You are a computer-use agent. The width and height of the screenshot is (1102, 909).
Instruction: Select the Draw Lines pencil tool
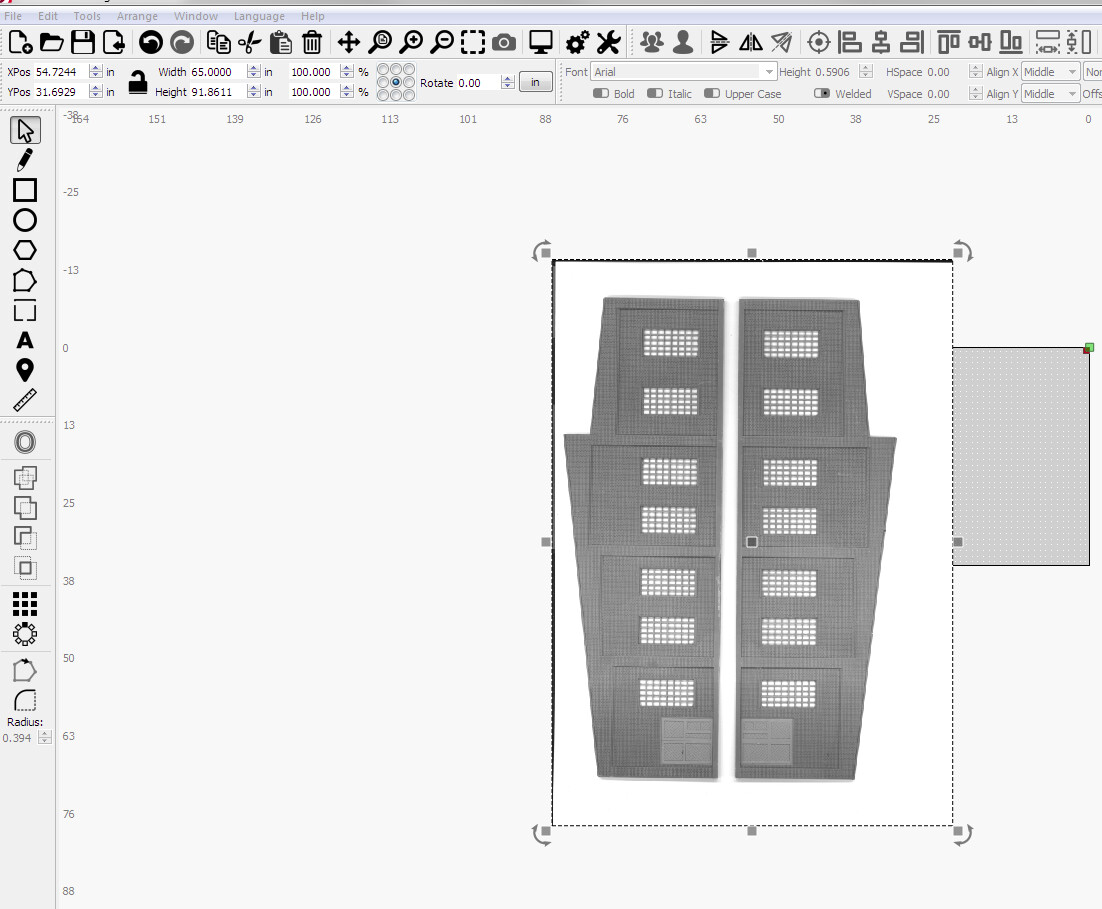tap(25, 160)
